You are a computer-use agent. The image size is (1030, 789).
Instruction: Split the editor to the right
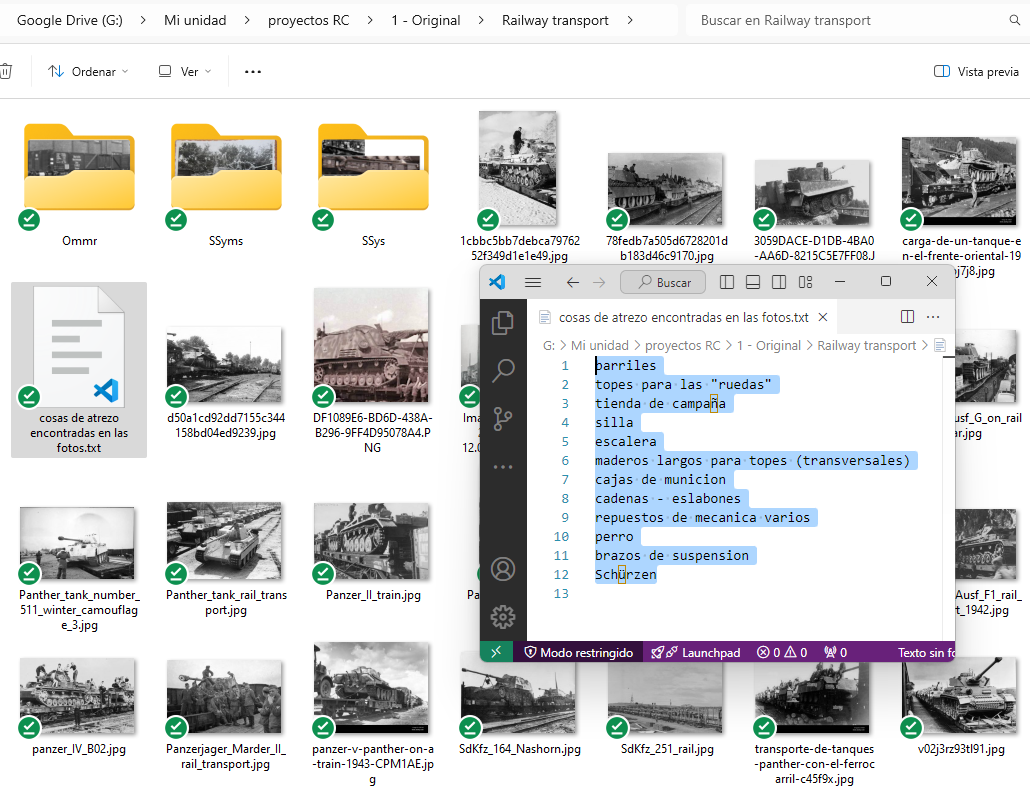coord(907,317)
